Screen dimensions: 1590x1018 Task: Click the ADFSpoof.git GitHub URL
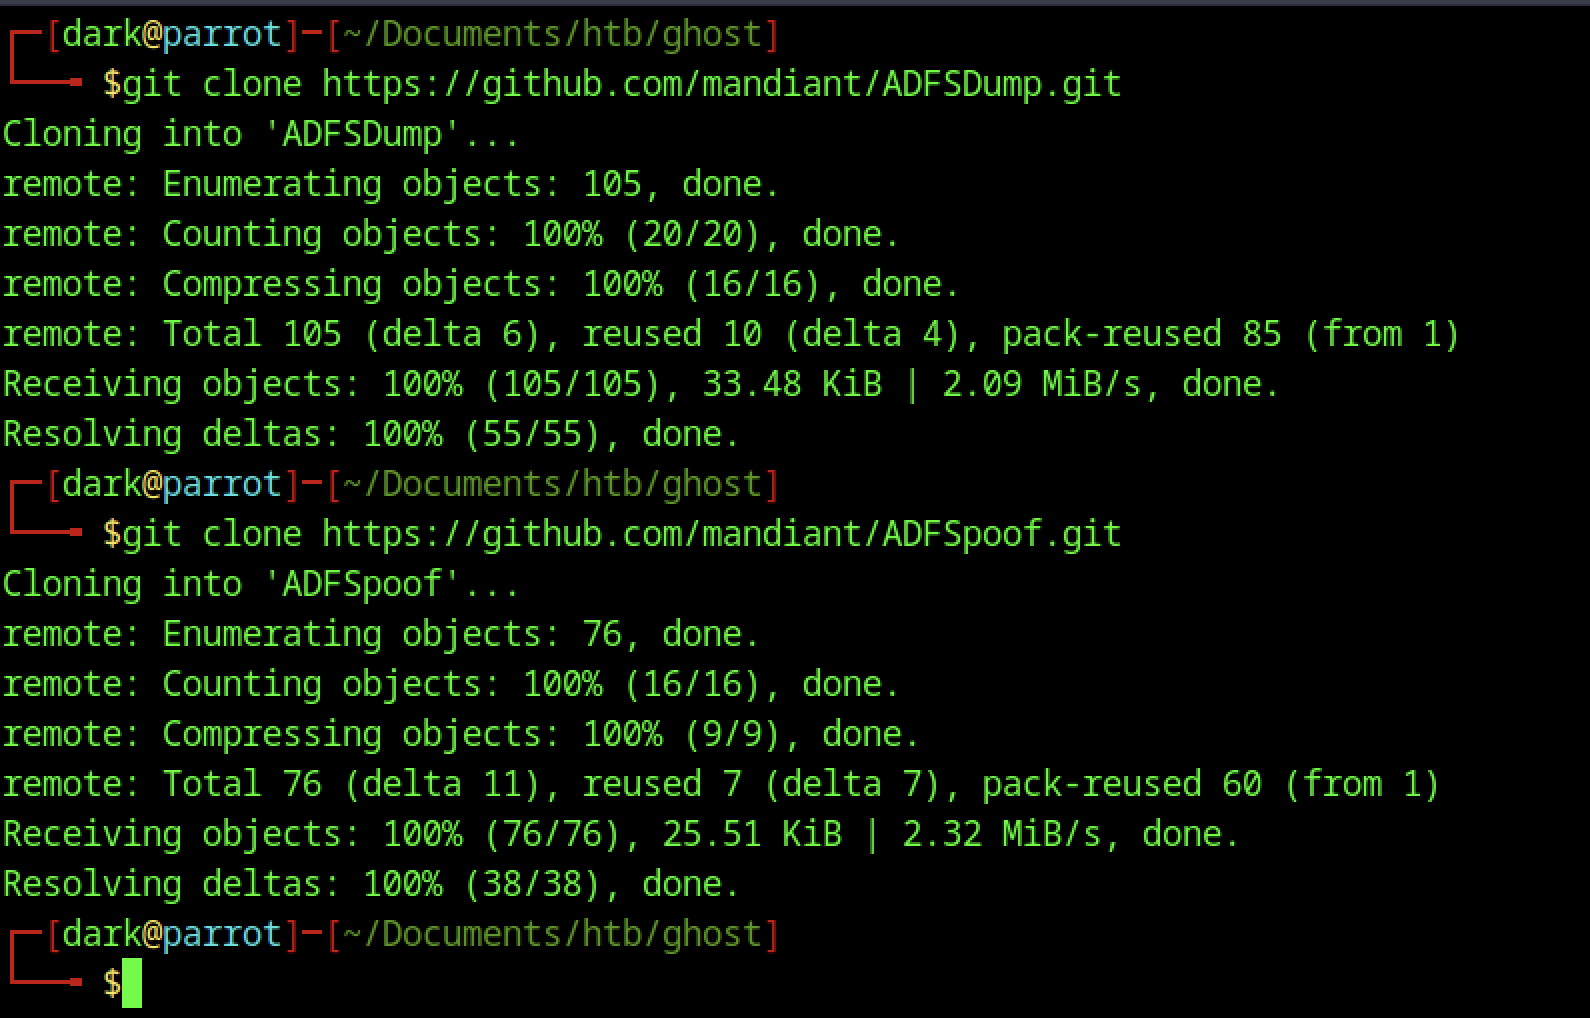(721, 534)
